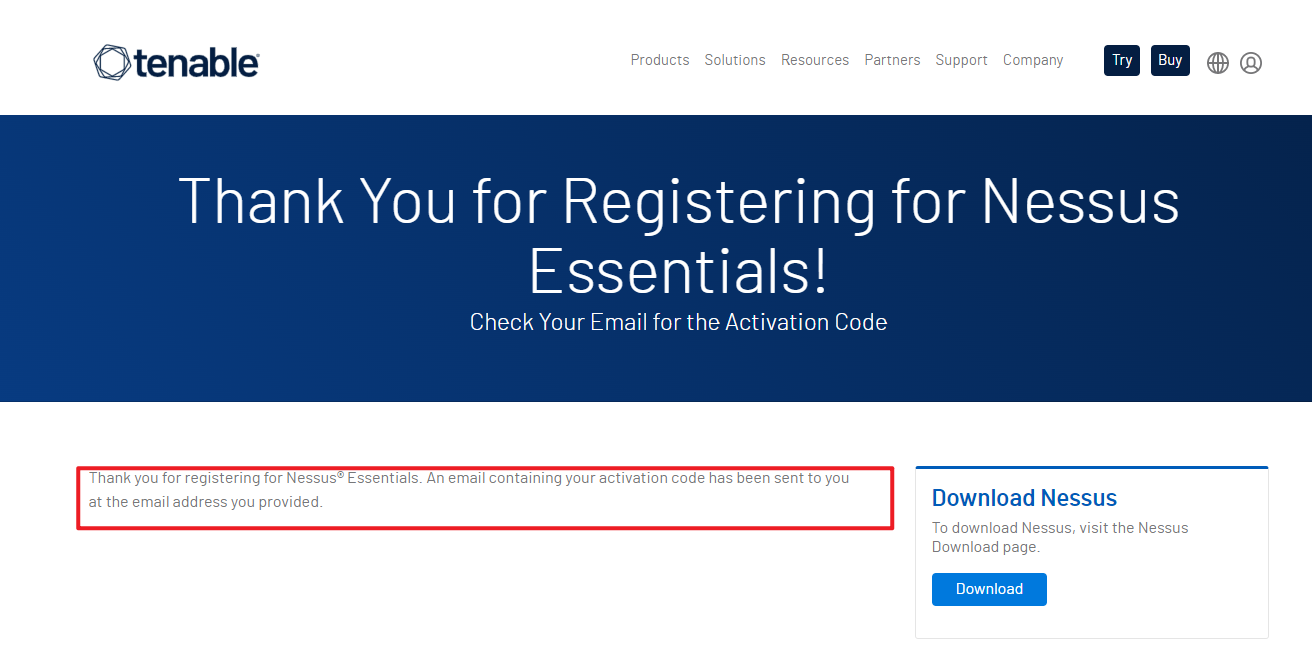
Task: Expand the Resources navigation menu
Action: tap(814, 60)
